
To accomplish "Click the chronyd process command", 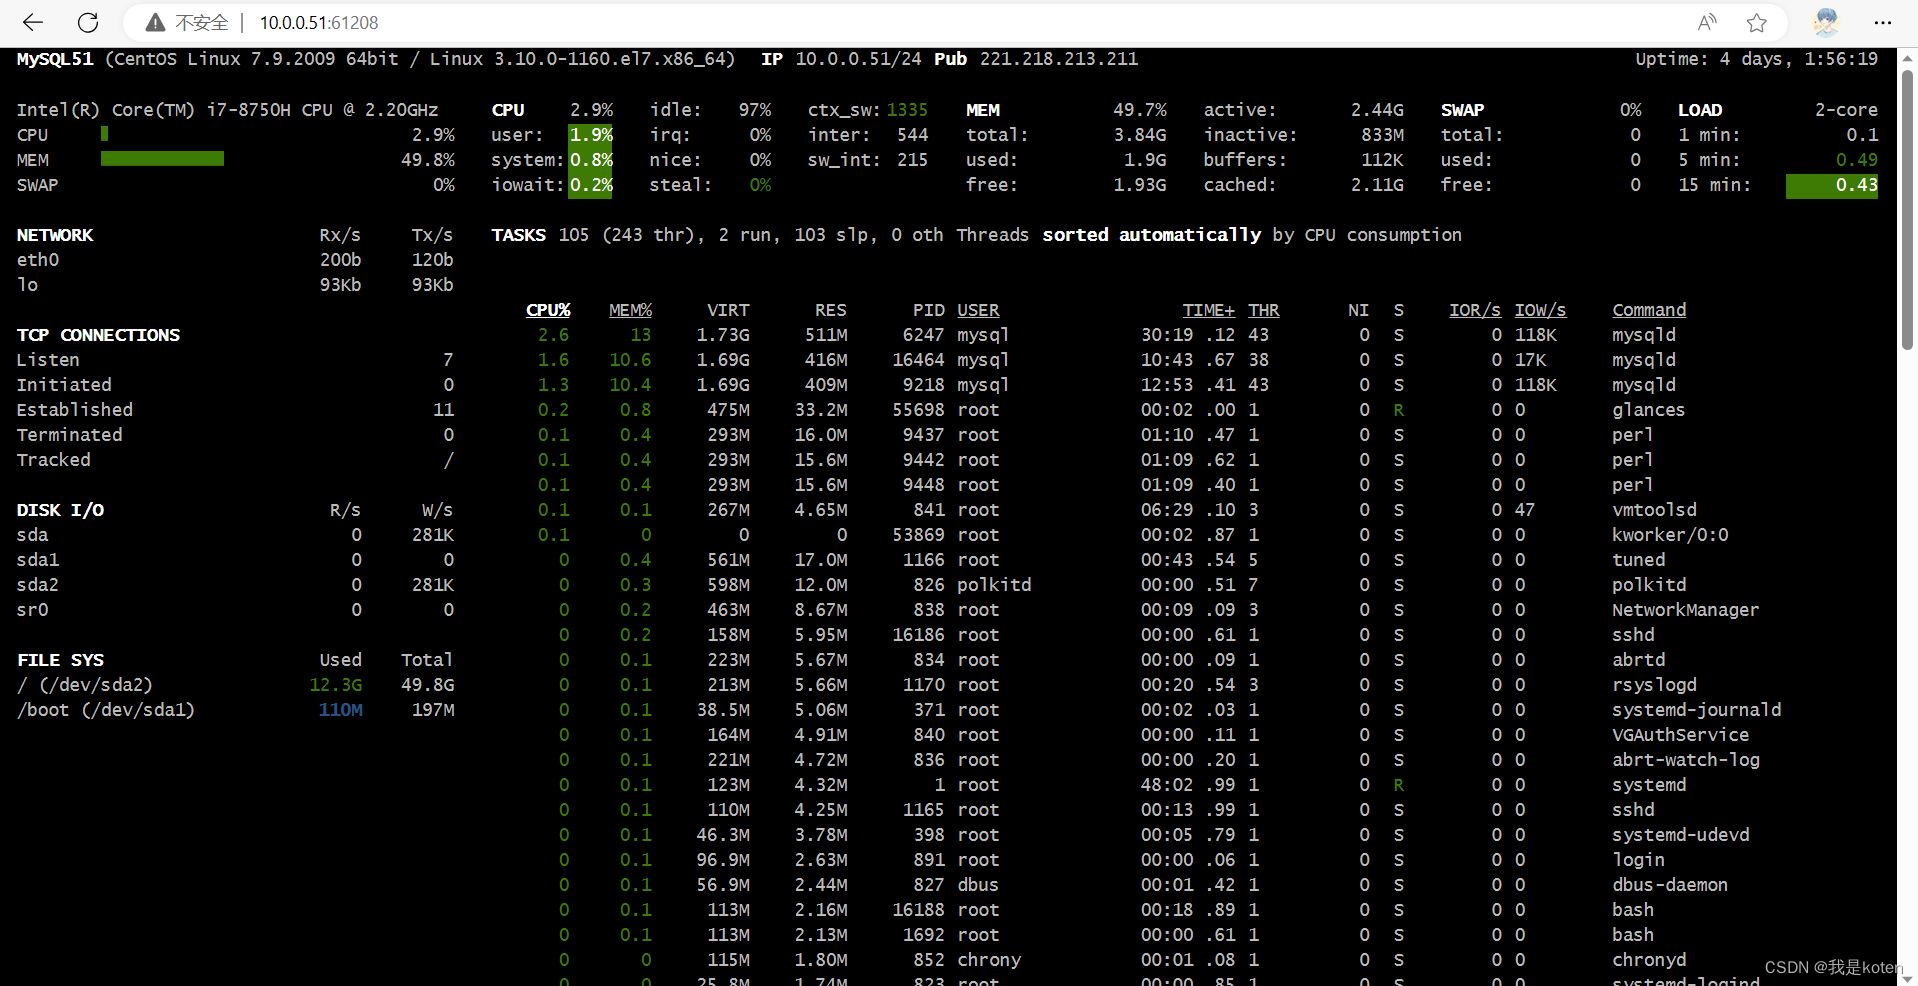I will (x=1649, y=960).
